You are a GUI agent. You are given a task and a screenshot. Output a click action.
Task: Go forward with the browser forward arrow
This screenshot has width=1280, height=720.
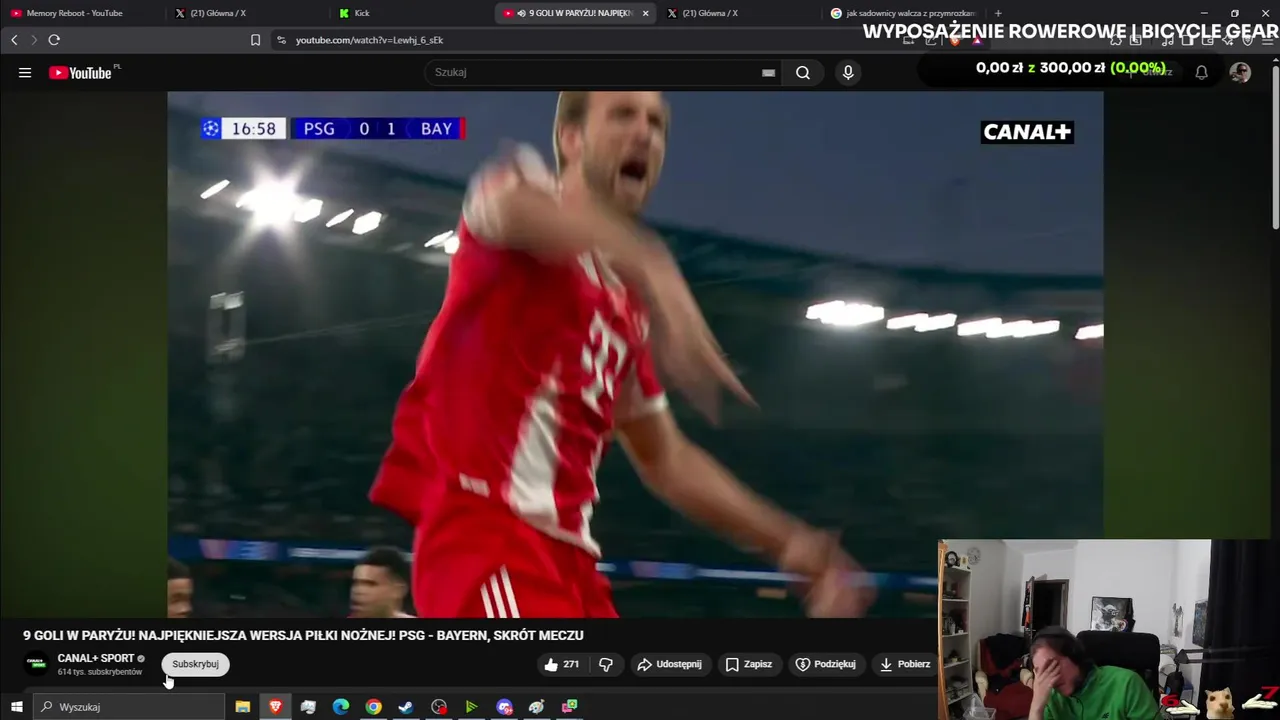click(x=33, y=40)
